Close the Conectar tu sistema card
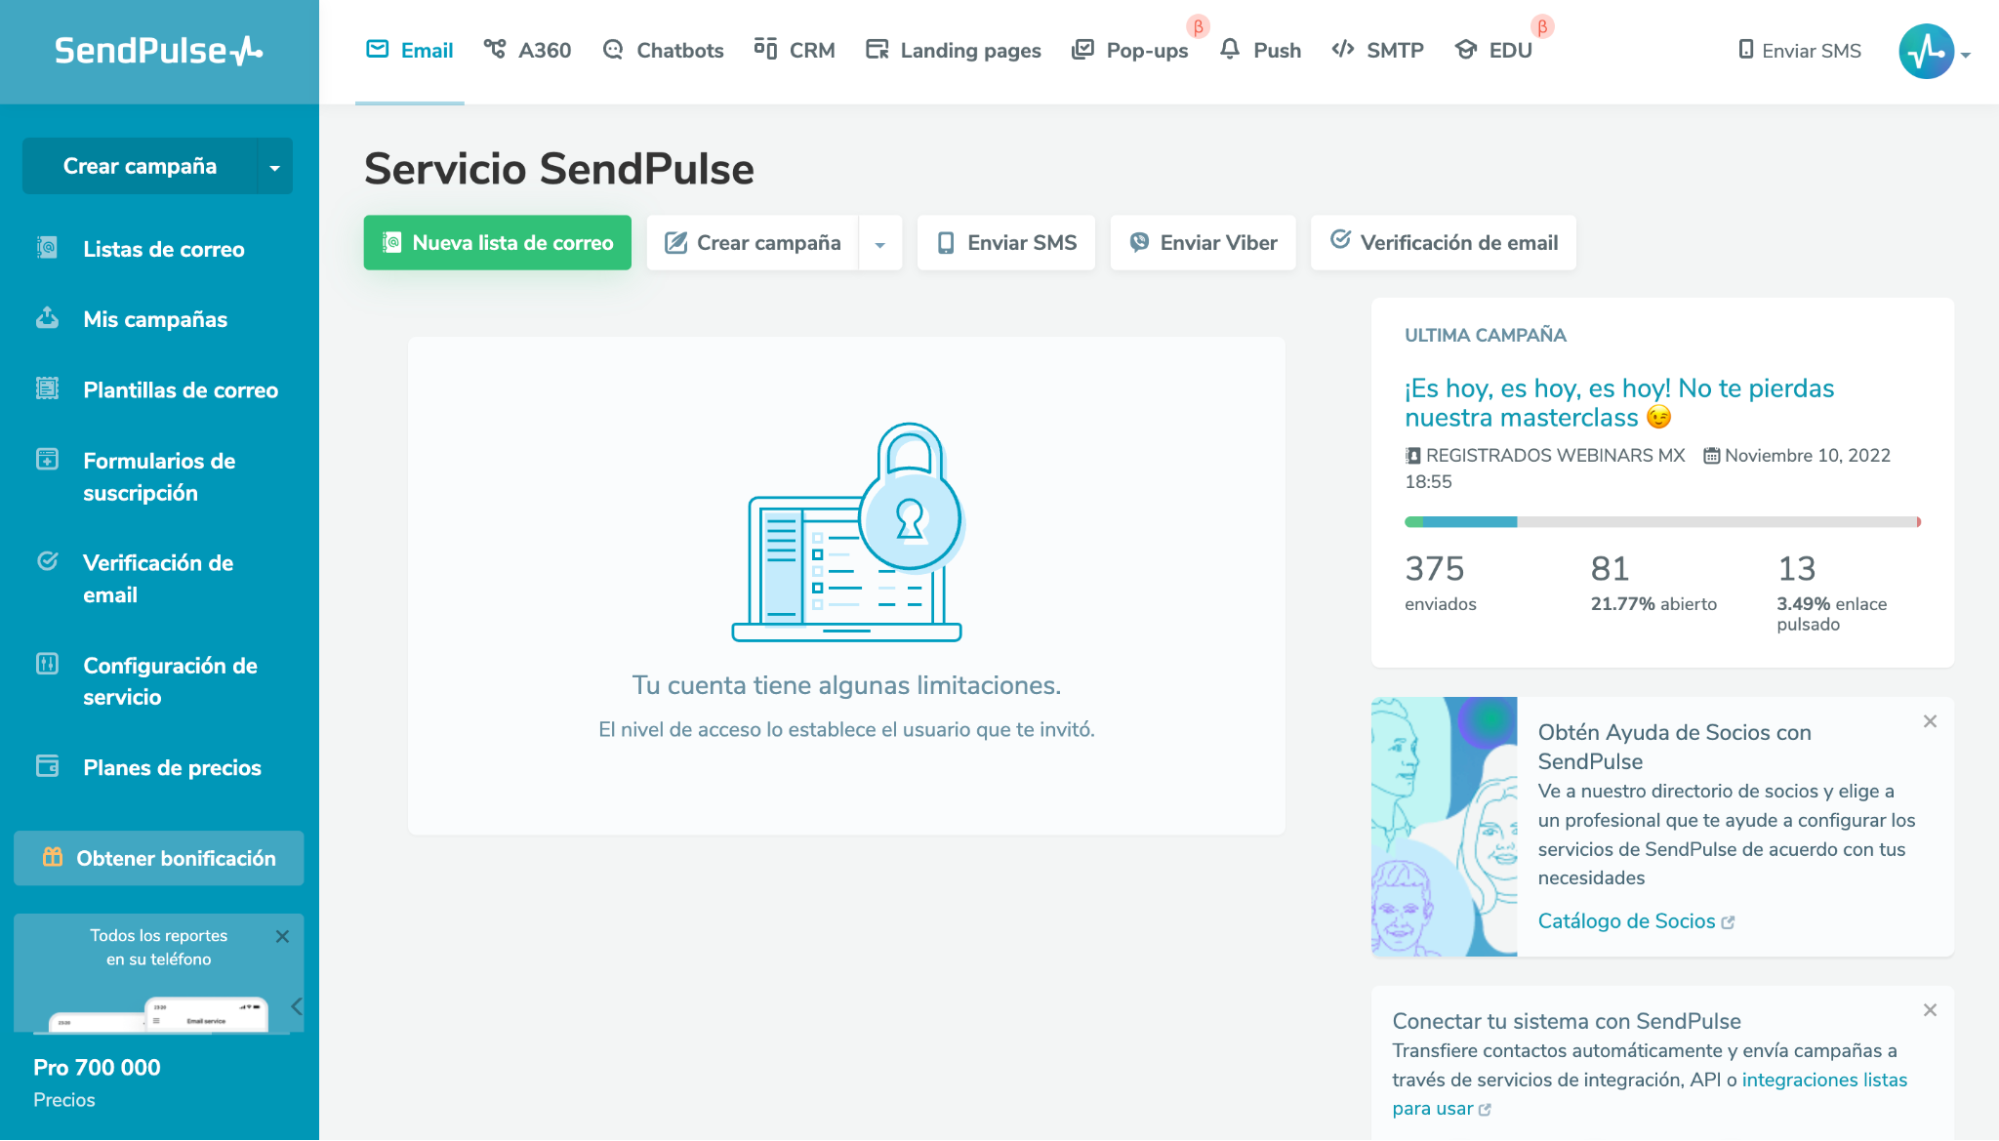1999x1141 pixels. click(x=1930, y=1010)
